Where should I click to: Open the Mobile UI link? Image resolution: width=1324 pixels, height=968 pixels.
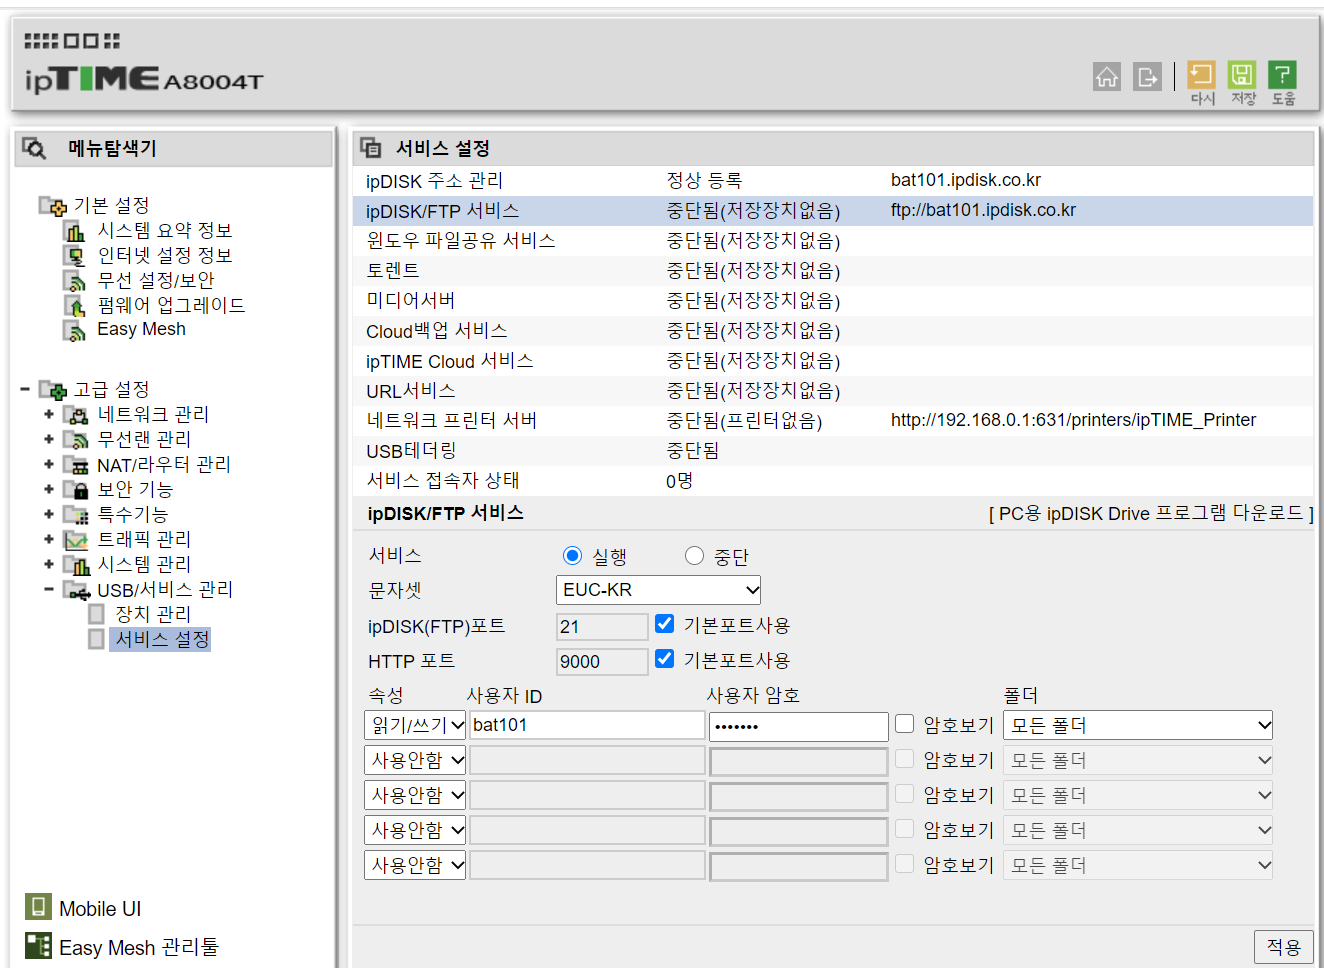pyautogui.click(x=100, y=909)
